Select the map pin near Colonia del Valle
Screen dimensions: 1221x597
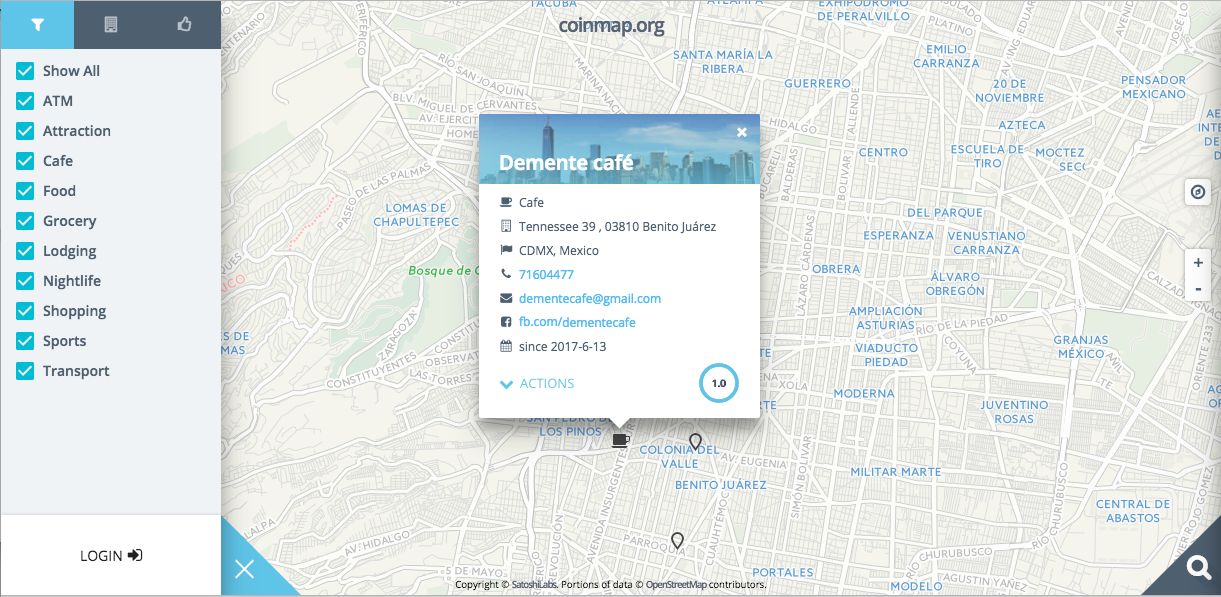pos(695,441)
